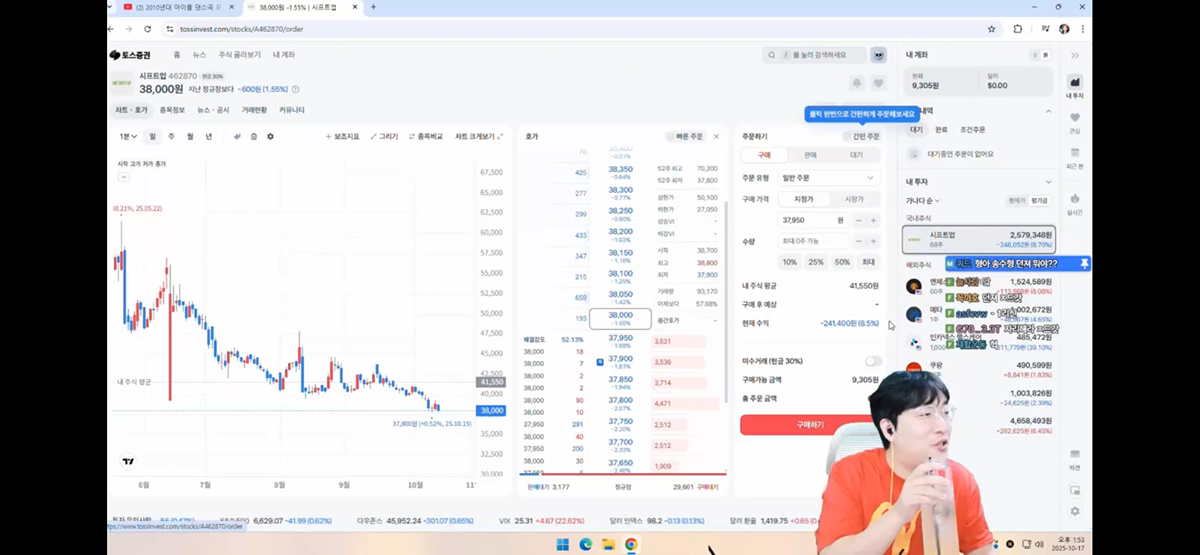Click the notification bell icon
Screen dimensions: 1200x555
pyautogui.click(x=856, y=83)
